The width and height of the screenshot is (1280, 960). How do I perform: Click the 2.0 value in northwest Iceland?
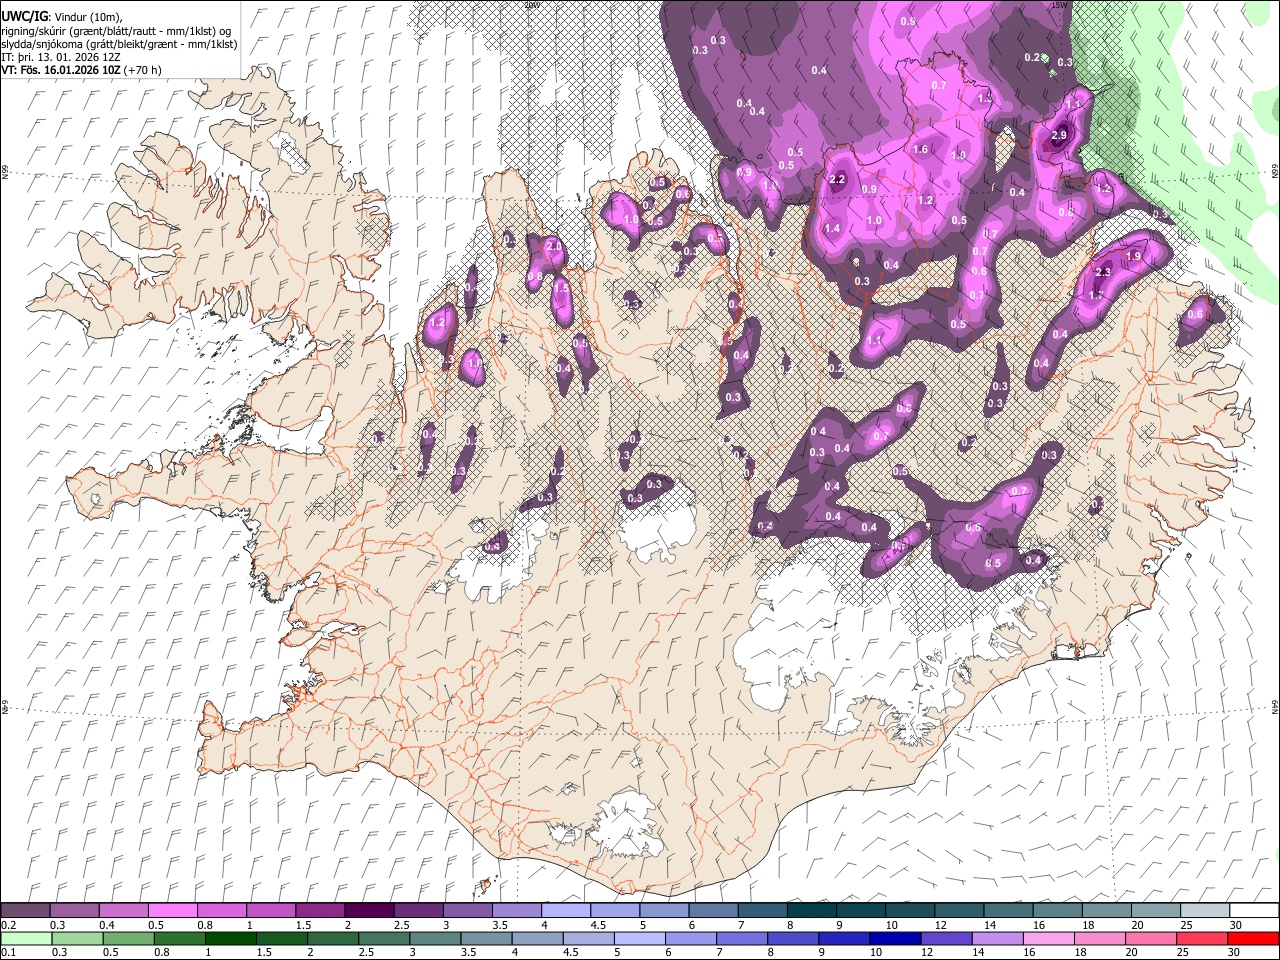pos(556,246)
